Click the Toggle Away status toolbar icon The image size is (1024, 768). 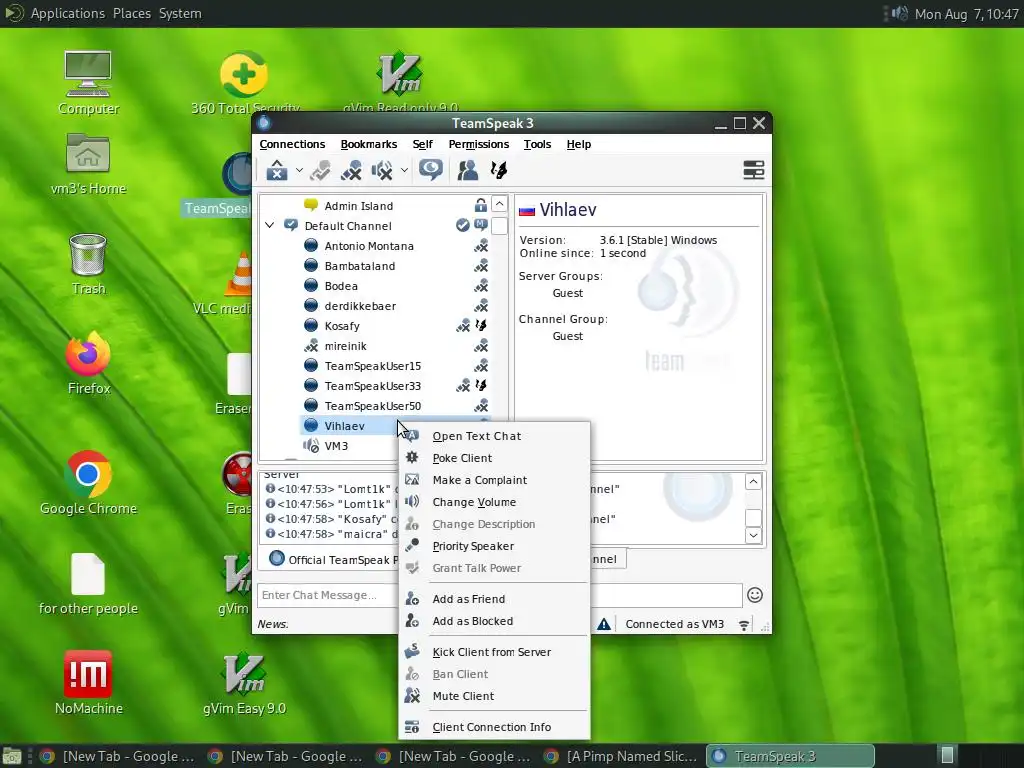(320, 170)
